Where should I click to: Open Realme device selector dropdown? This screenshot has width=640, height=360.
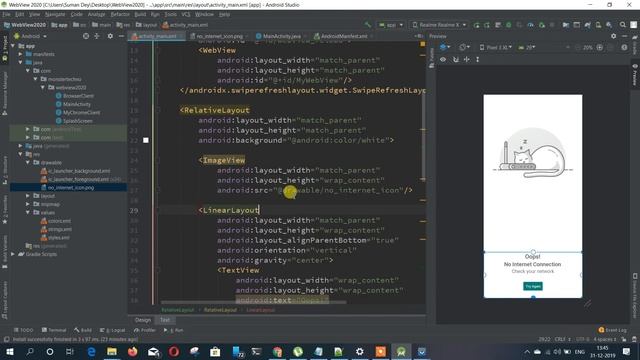pyautogui.click(x=439, y=25)
